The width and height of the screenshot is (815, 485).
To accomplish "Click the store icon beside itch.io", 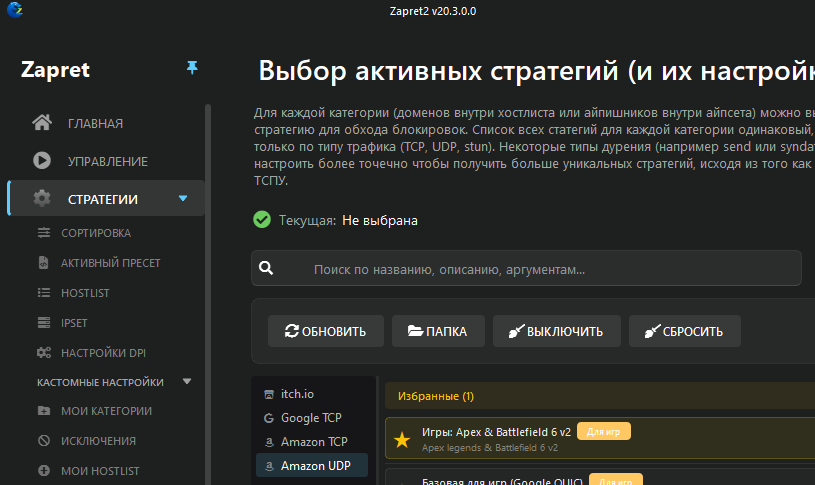I will (x=269, y=395).
